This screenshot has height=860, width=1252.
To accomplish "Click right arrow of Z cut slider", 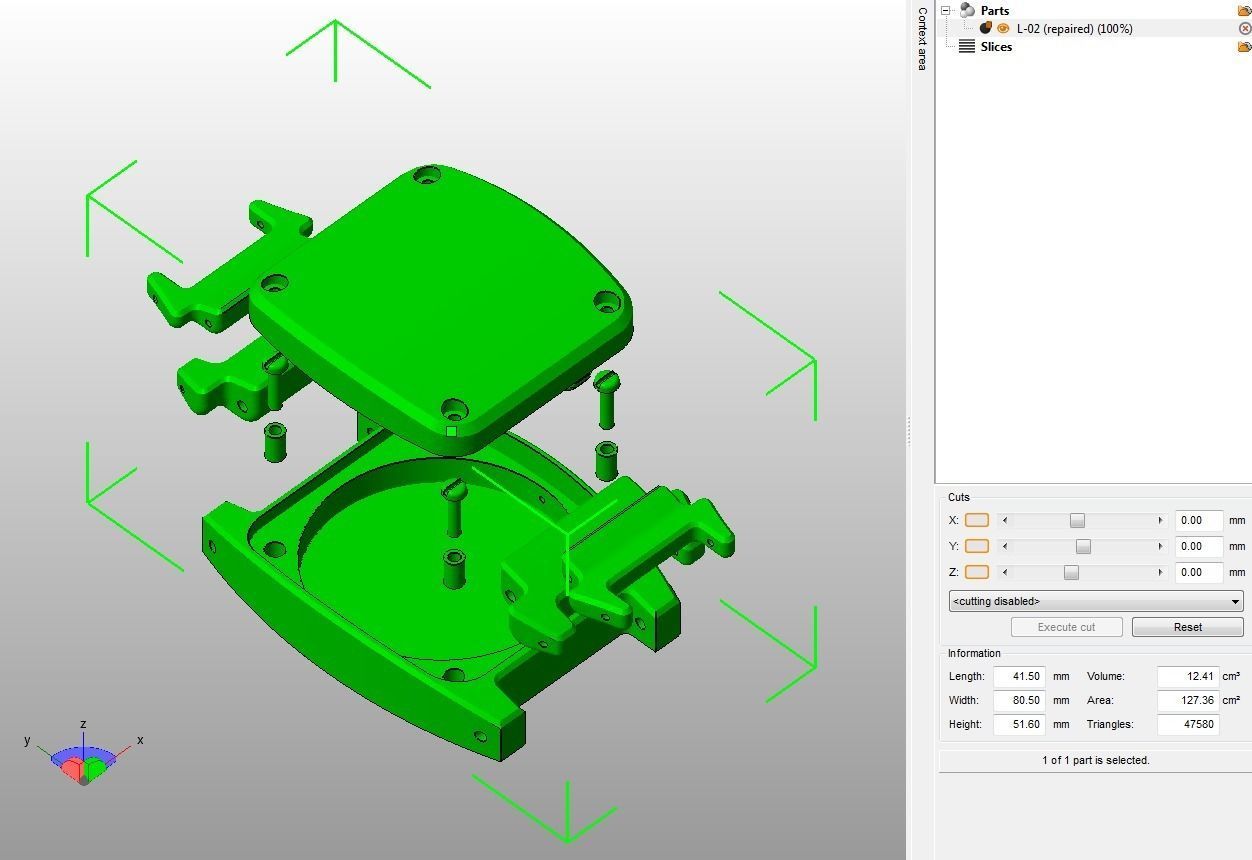I will 1160,572.
